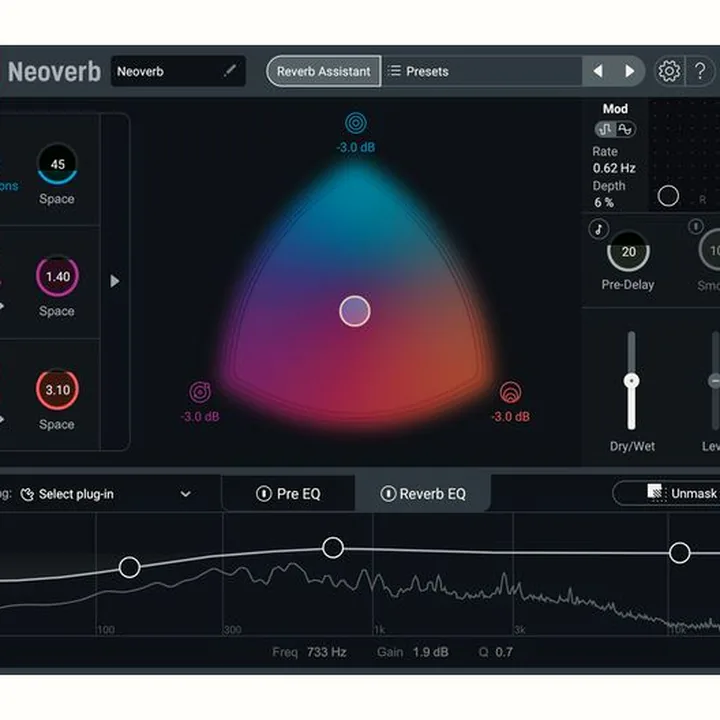Switch to the Pre EQ tab
The height and width of the screenshot is (720, 720).
288,494
